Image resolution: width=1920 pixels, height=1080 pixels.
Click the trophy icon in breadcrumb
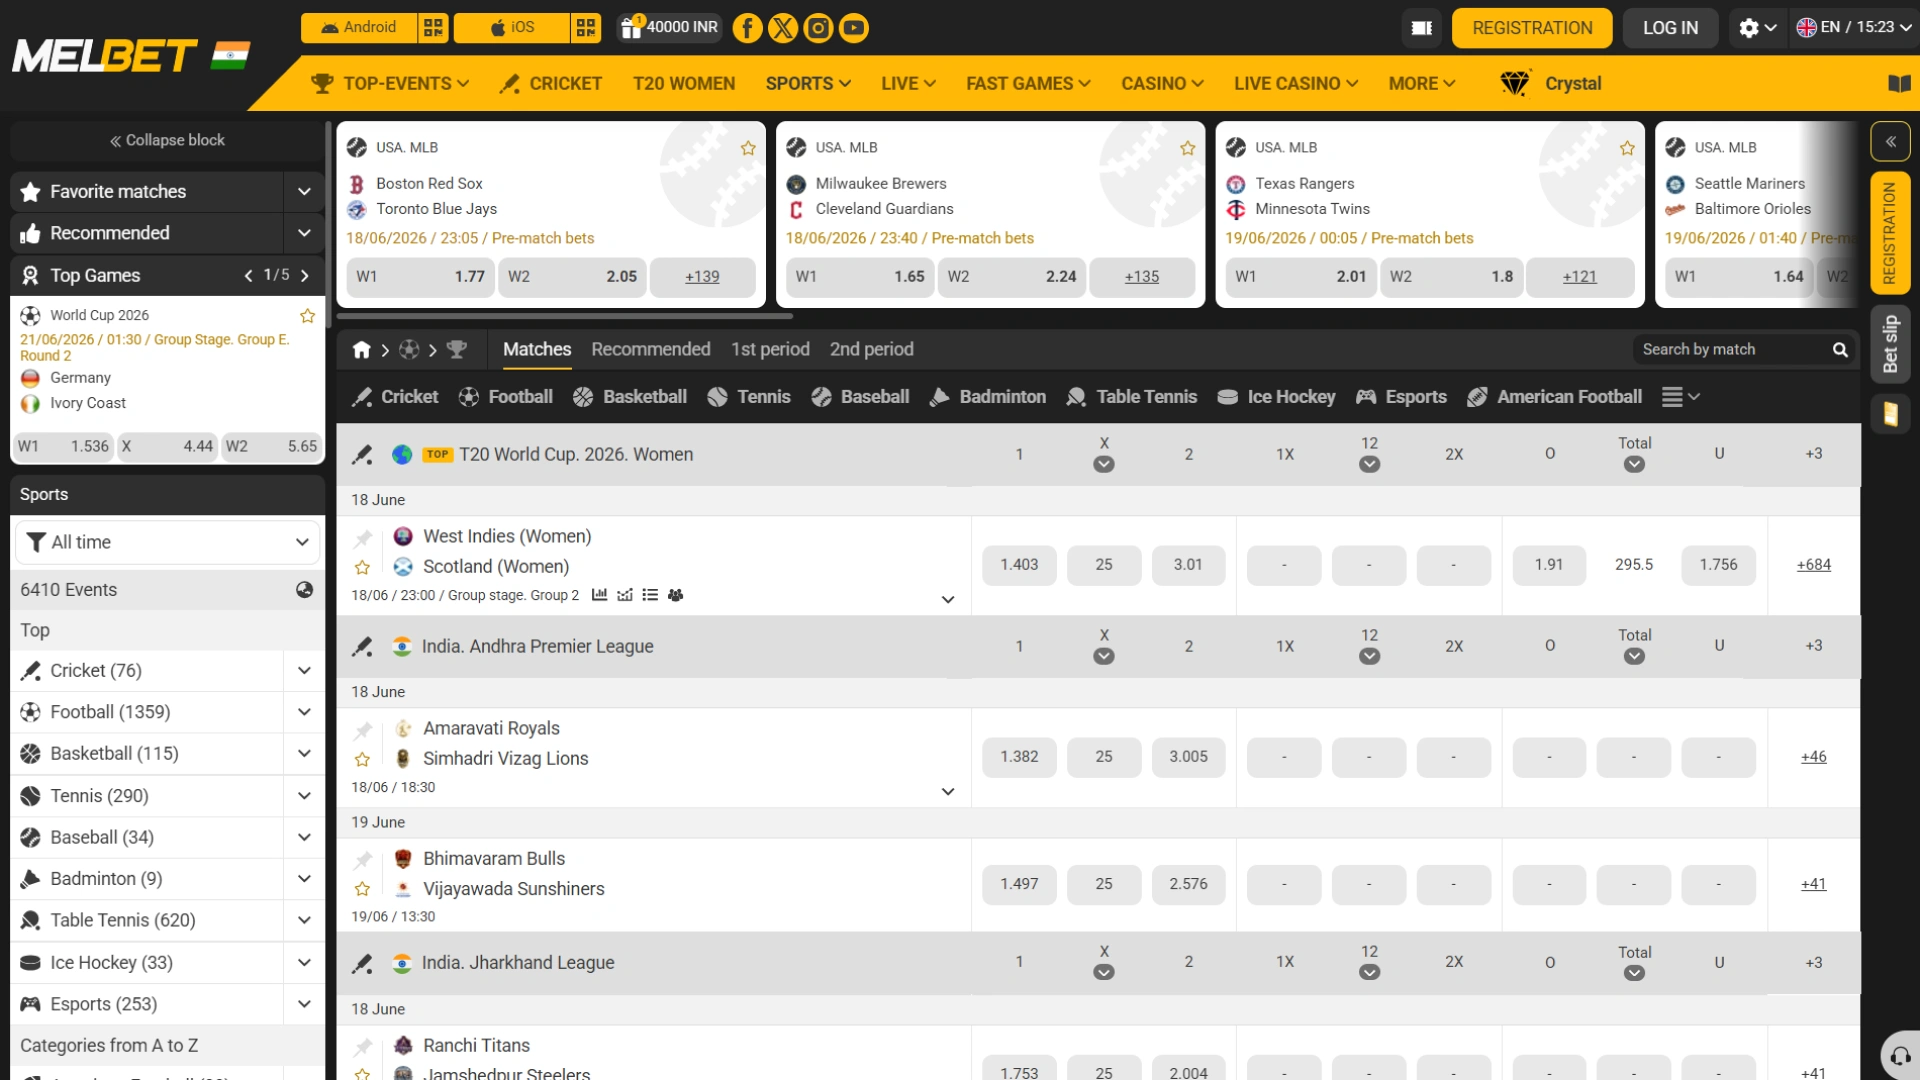point(457,350)
